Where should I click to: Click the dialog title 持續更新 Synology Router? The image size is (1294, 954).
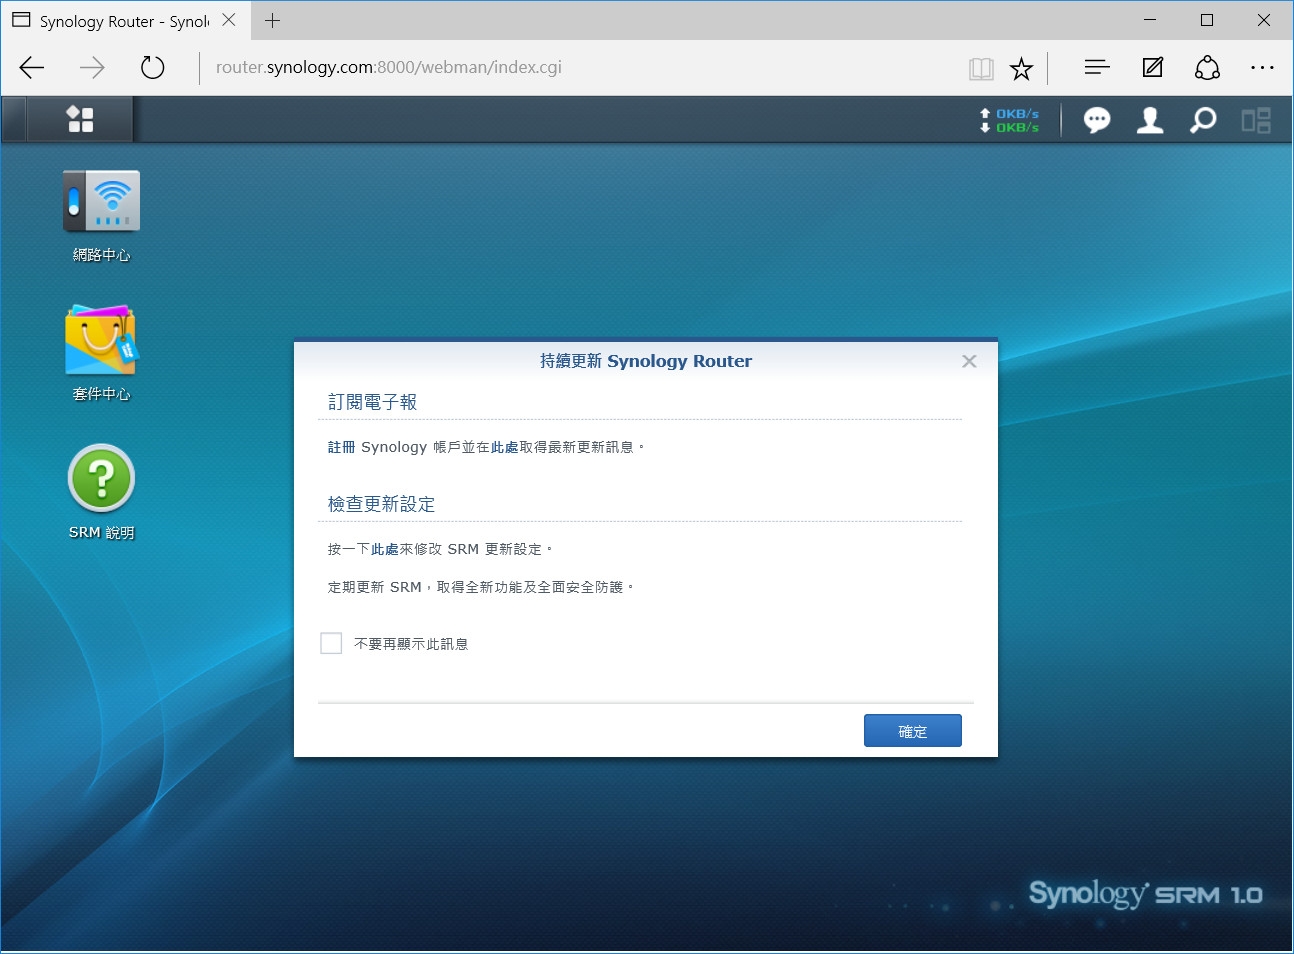[x=646, y=361]
